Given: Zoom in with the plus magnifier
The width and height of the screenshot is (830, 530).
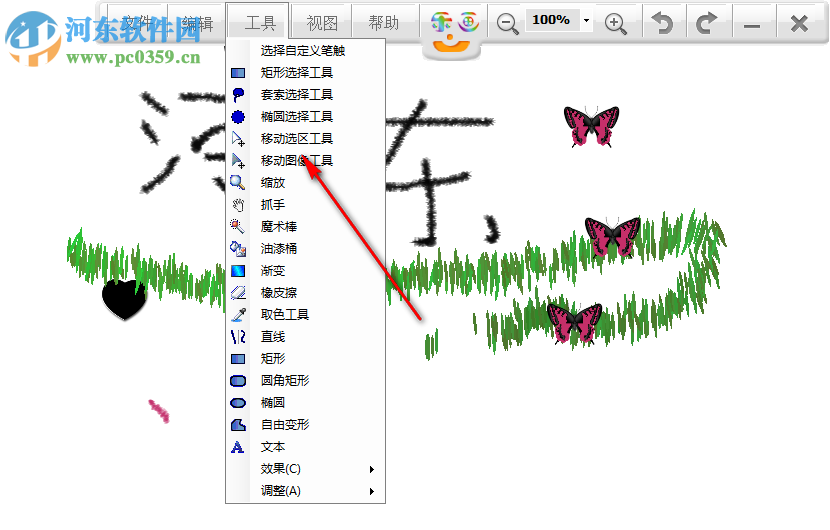Looking at the screenshot, I should click(x=616, y=23).
